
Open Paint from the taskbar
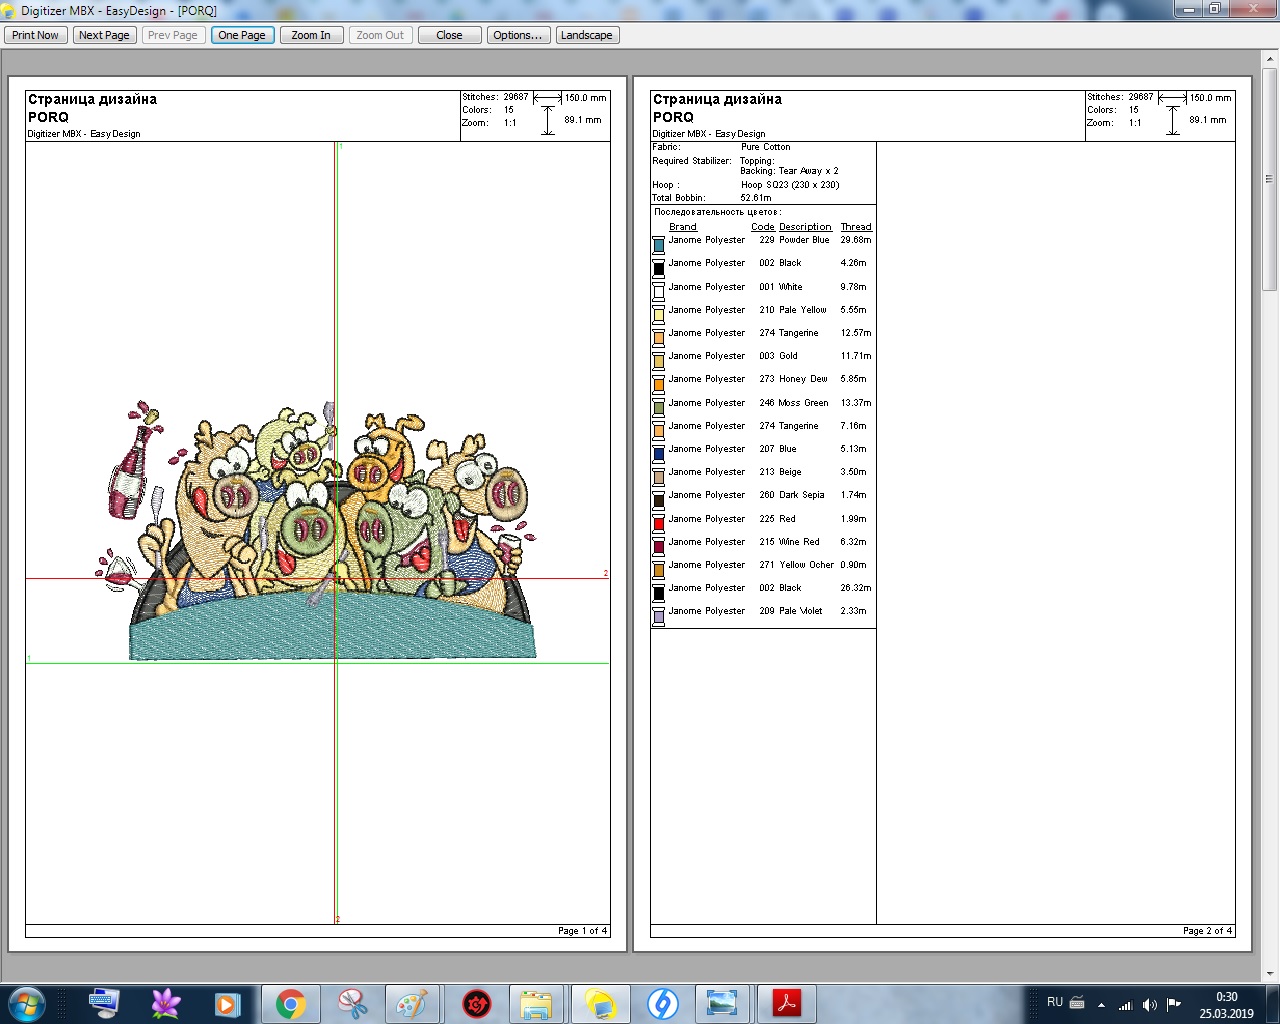(412, 1003)
